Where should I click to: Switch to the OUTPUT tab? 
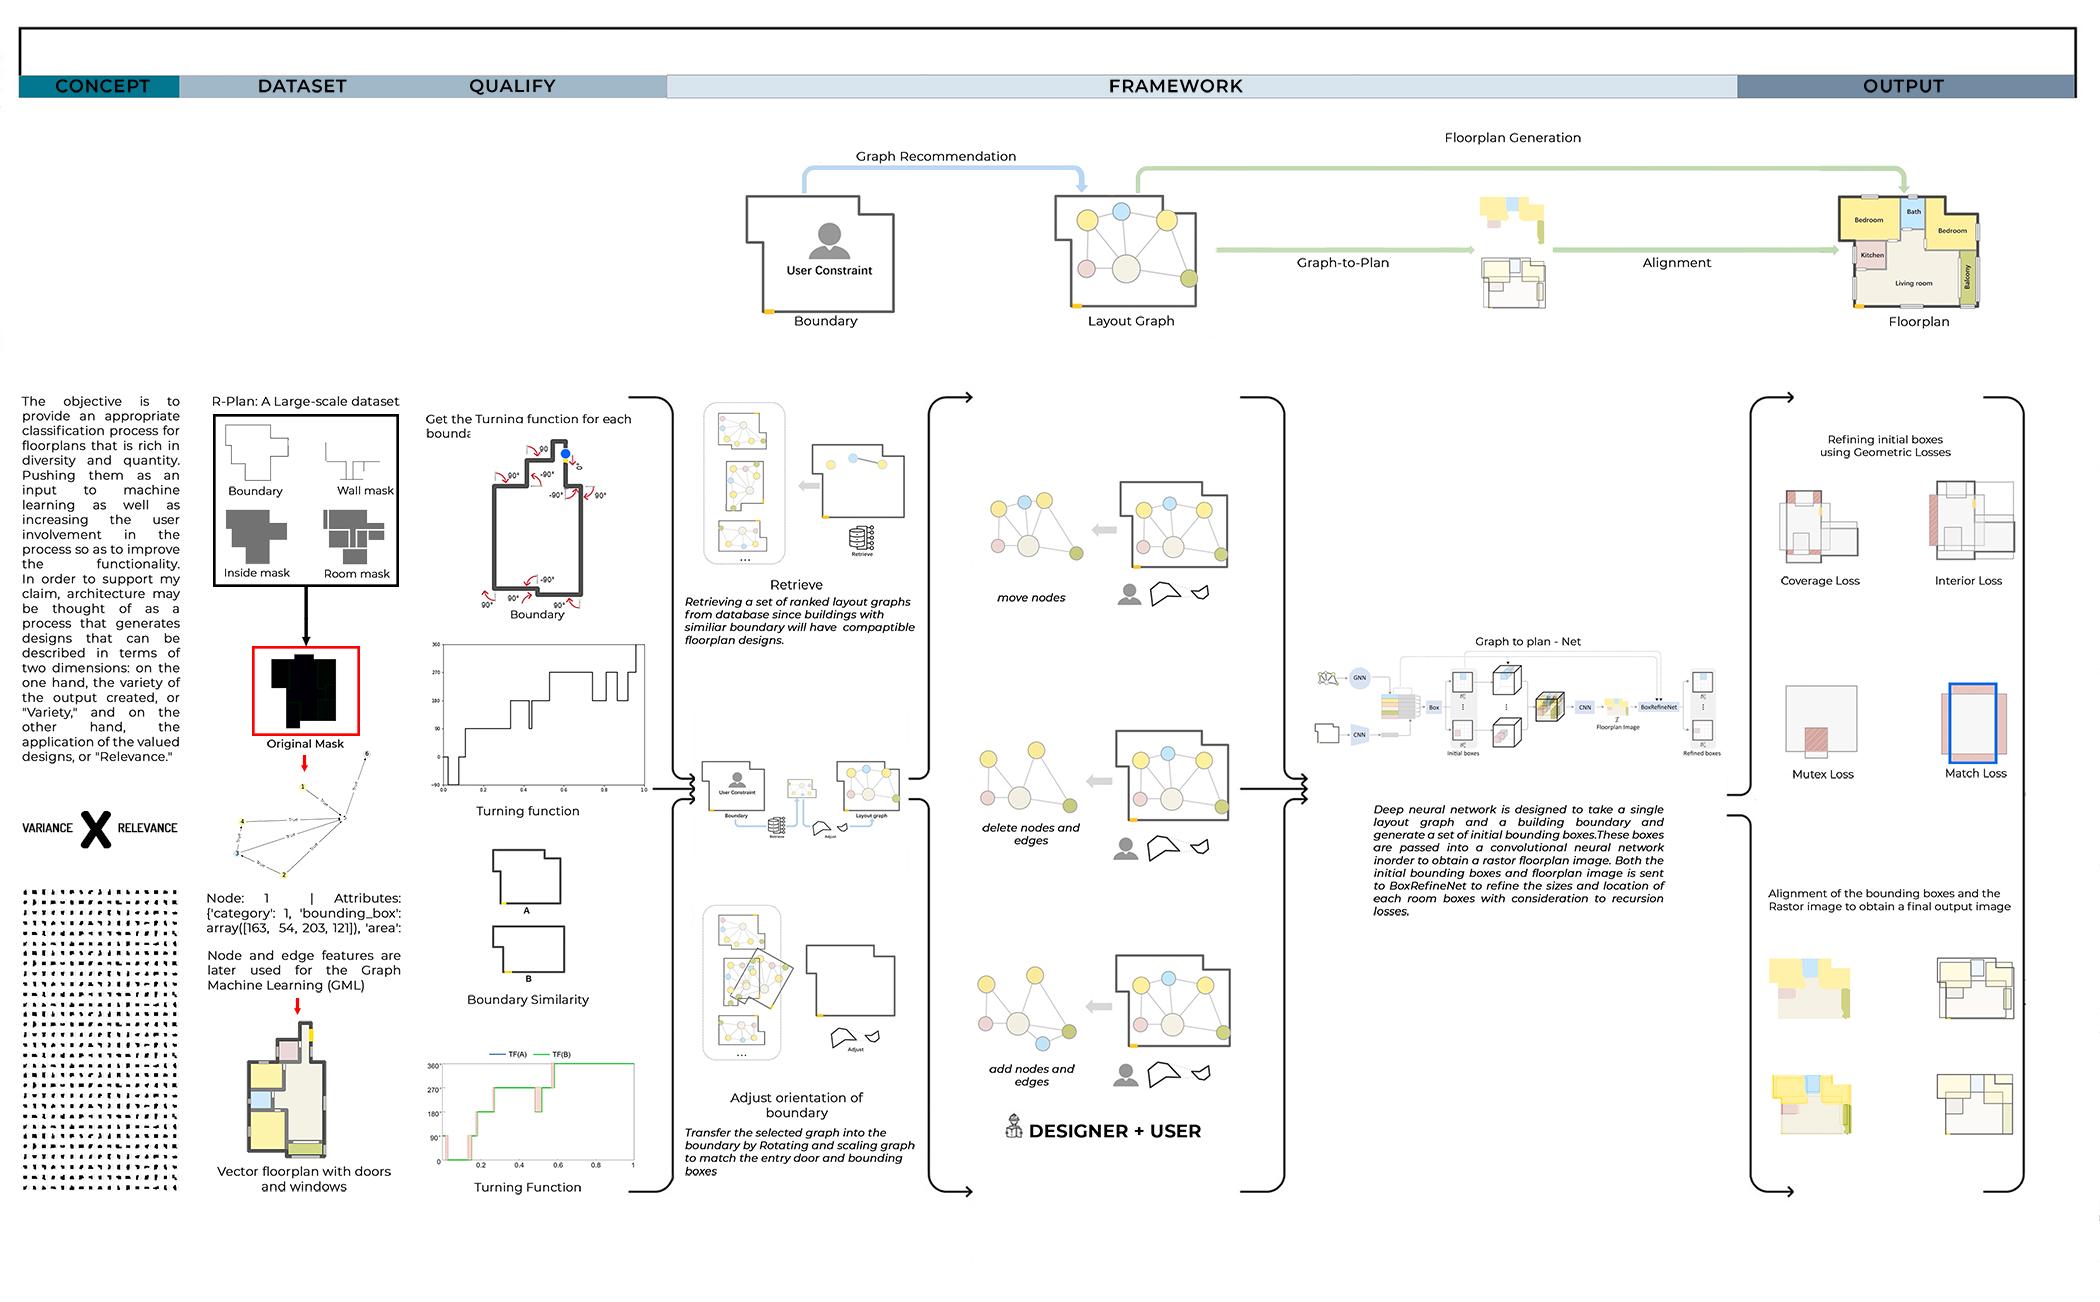click(x=1905, y=86)
